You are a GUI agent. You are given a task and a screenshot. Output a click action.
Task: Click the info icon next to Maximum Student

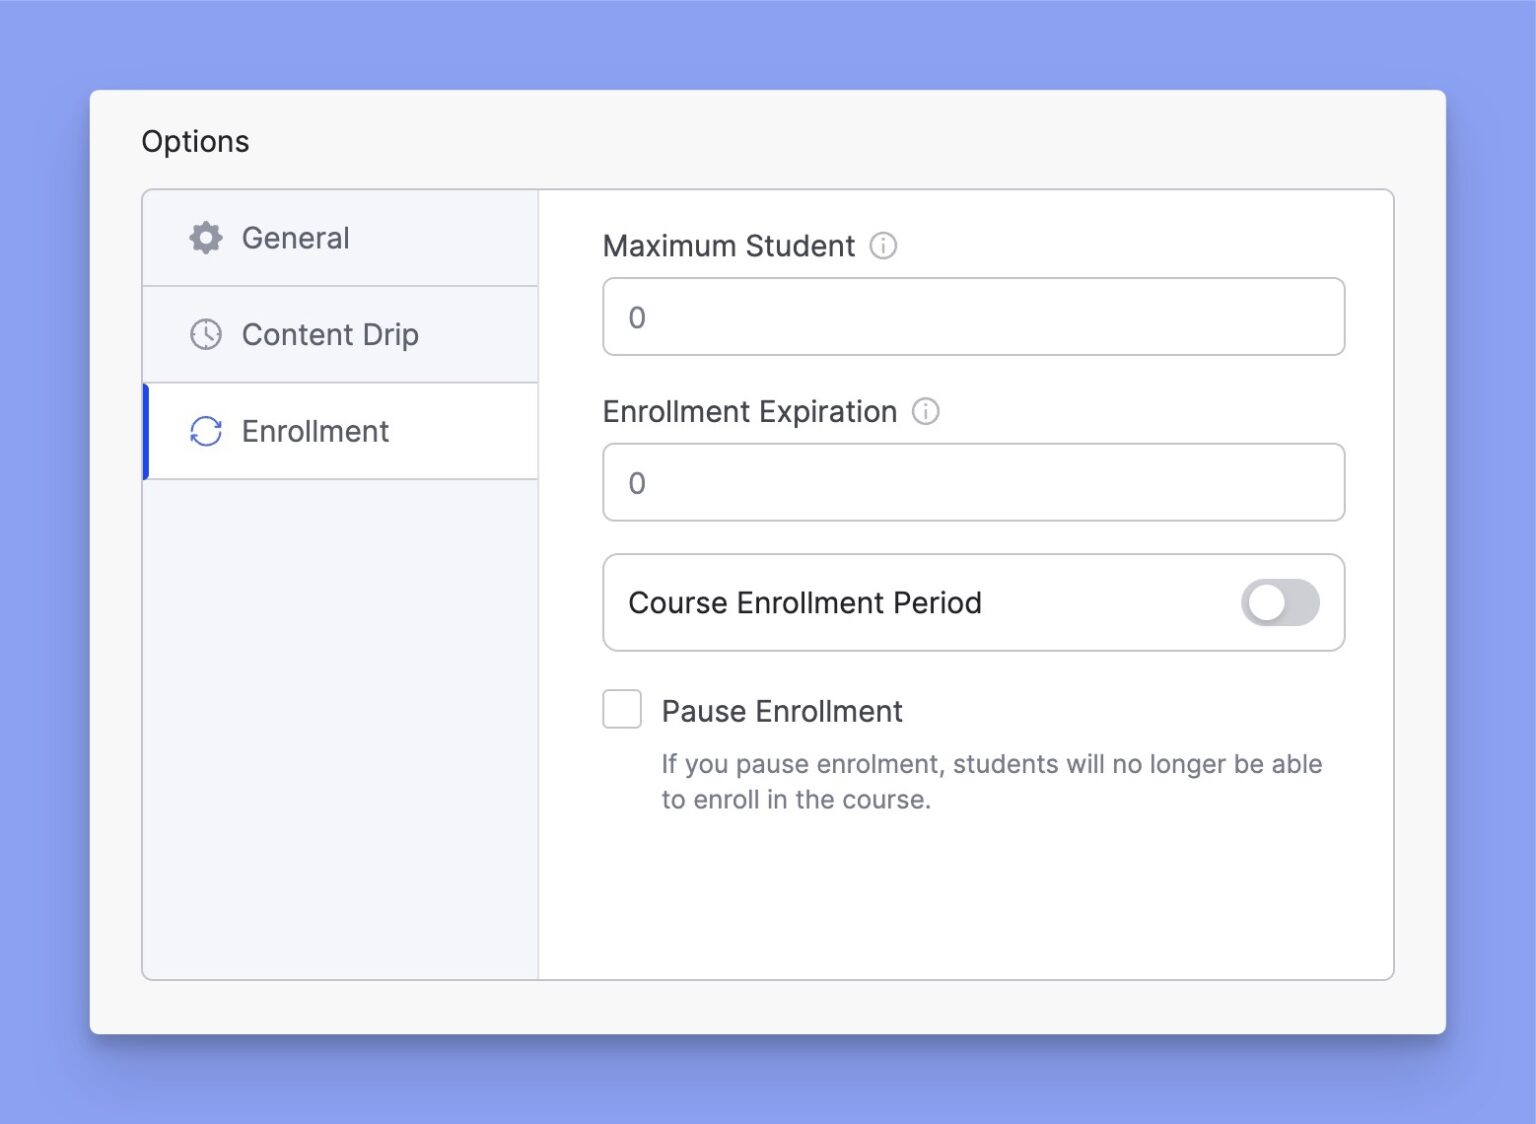[x=883, y=246]
